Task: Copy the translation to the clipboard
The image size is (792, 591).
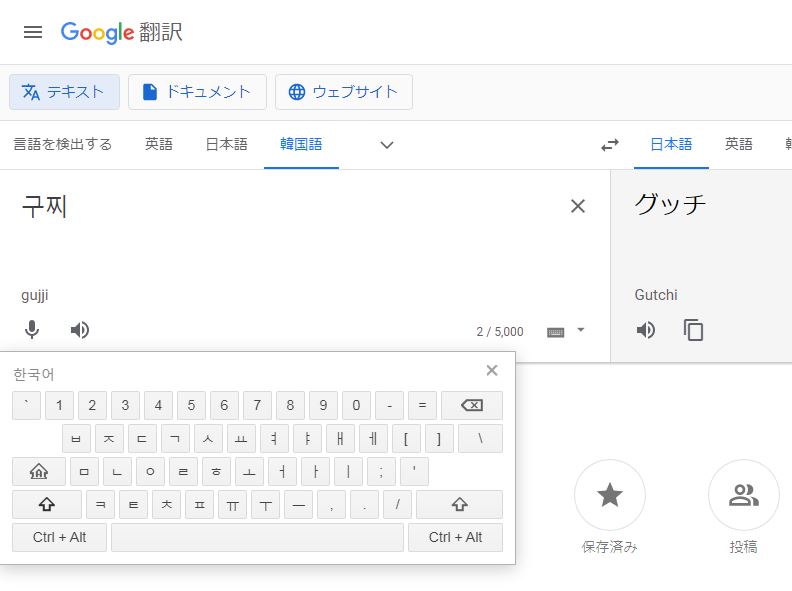Action: click(693, 330)
